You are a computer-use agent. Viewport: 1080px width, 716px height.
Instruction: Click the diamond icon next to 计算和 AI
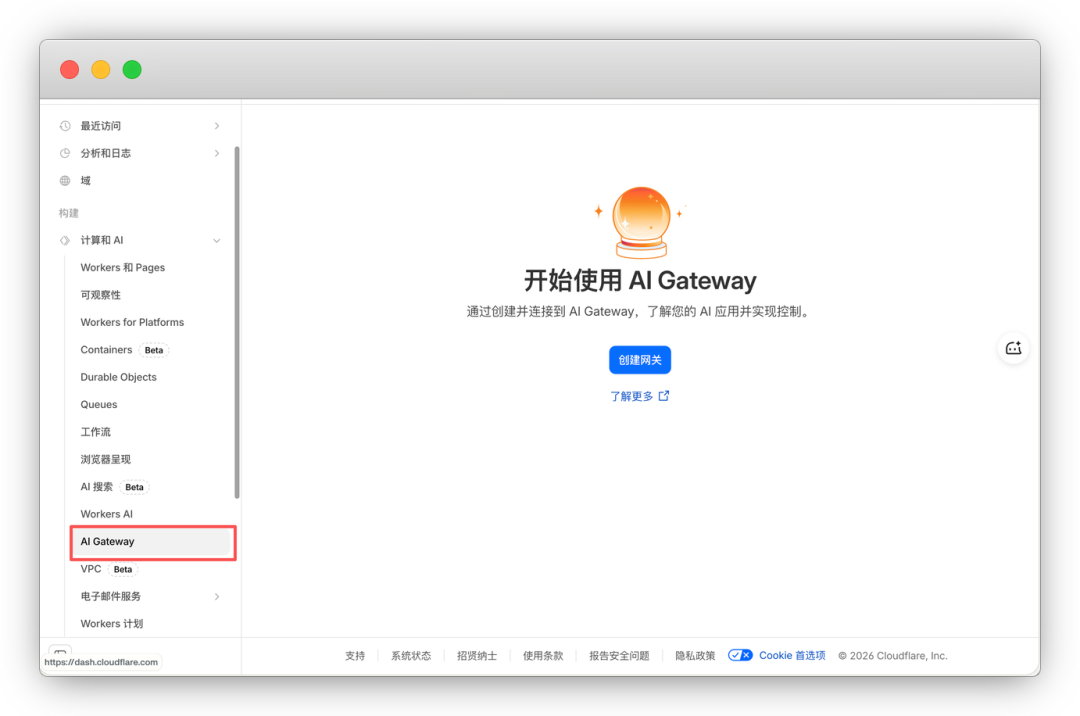click(x=63, y=240)
